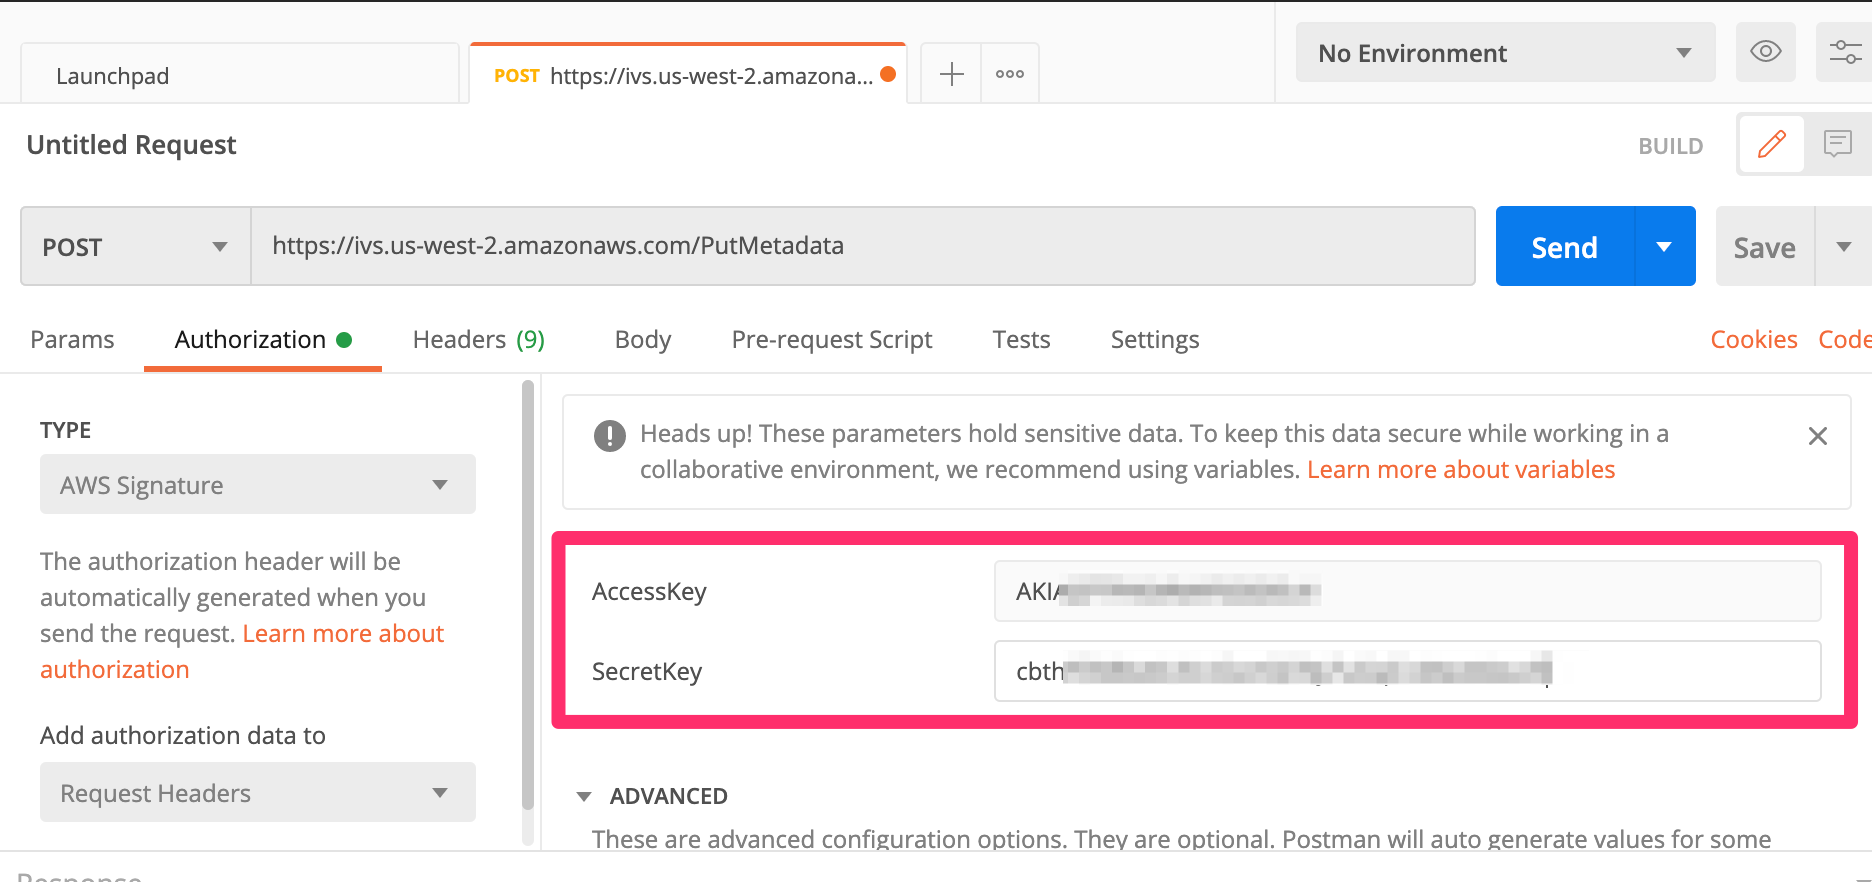Click the info icon in Heads up banner
This screenshot has height=882, width=1872.
pos(610,436)
